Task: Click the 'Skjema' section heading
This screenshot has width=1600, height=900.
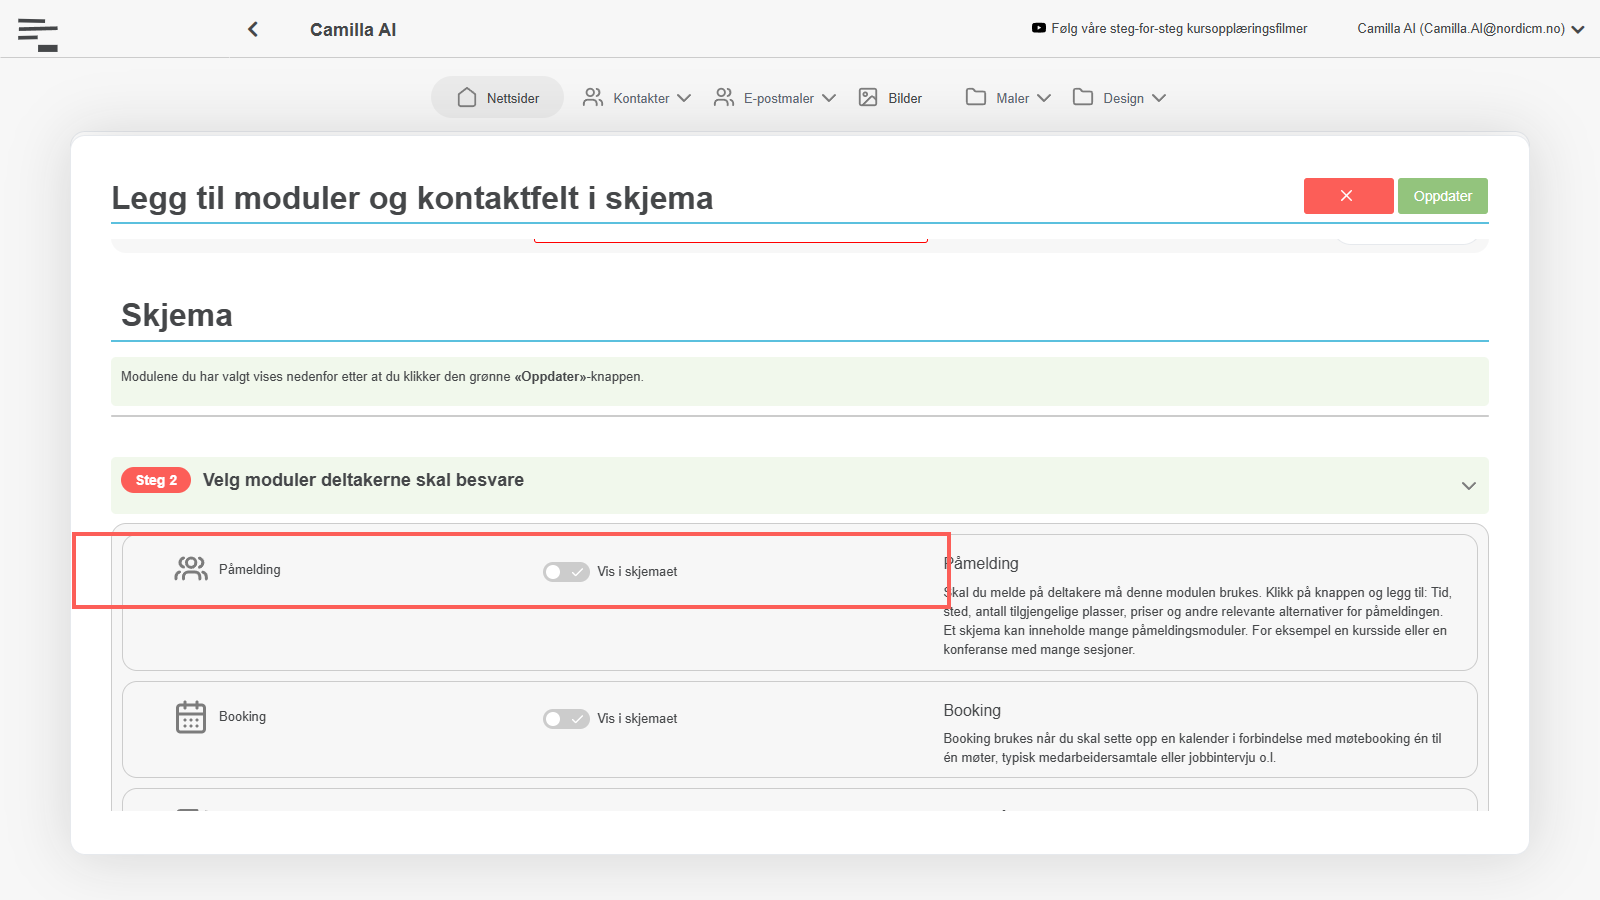Action: click(177, 315)
